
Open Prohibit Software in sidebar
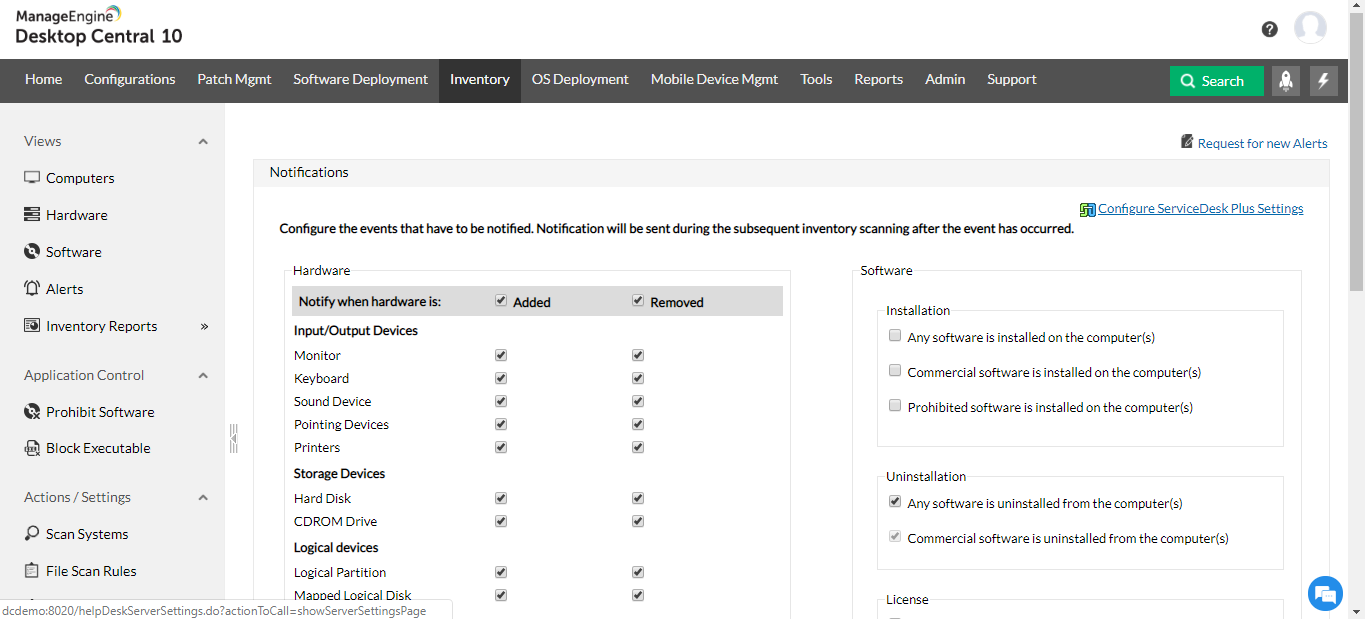[x=100, y=412]
